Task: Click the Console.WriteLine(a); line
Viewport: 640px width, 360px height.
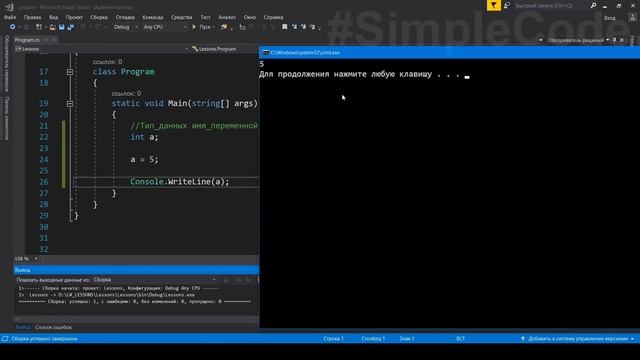Action: tap(180, 182)
